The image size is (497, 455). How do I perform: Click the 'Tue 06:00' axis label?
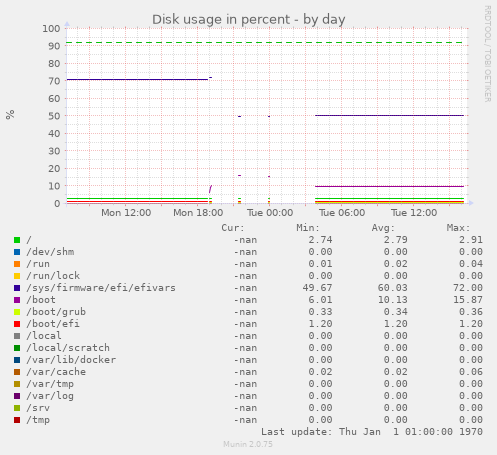[342, 213]
